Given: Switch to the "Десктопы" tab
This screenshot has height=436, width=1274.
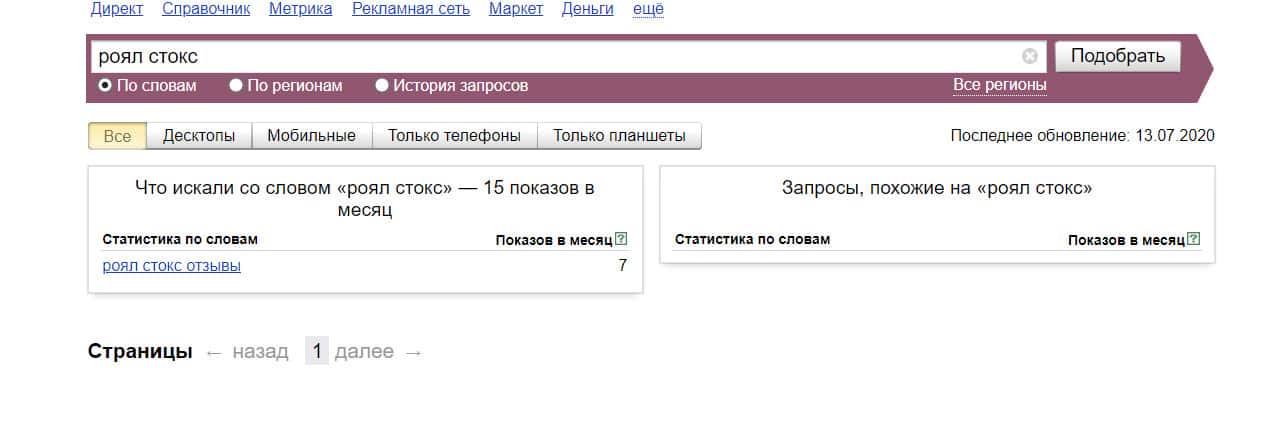Looking at the screenshot, I should point(199,136).
